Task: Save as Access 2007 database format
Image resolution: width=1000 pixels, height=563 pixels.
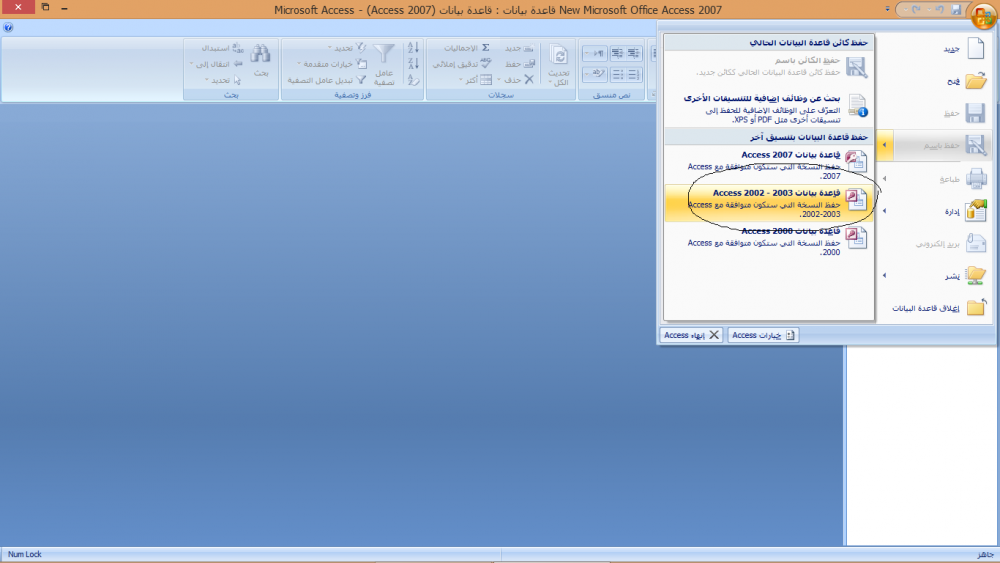Action: (x=769, y=165)
